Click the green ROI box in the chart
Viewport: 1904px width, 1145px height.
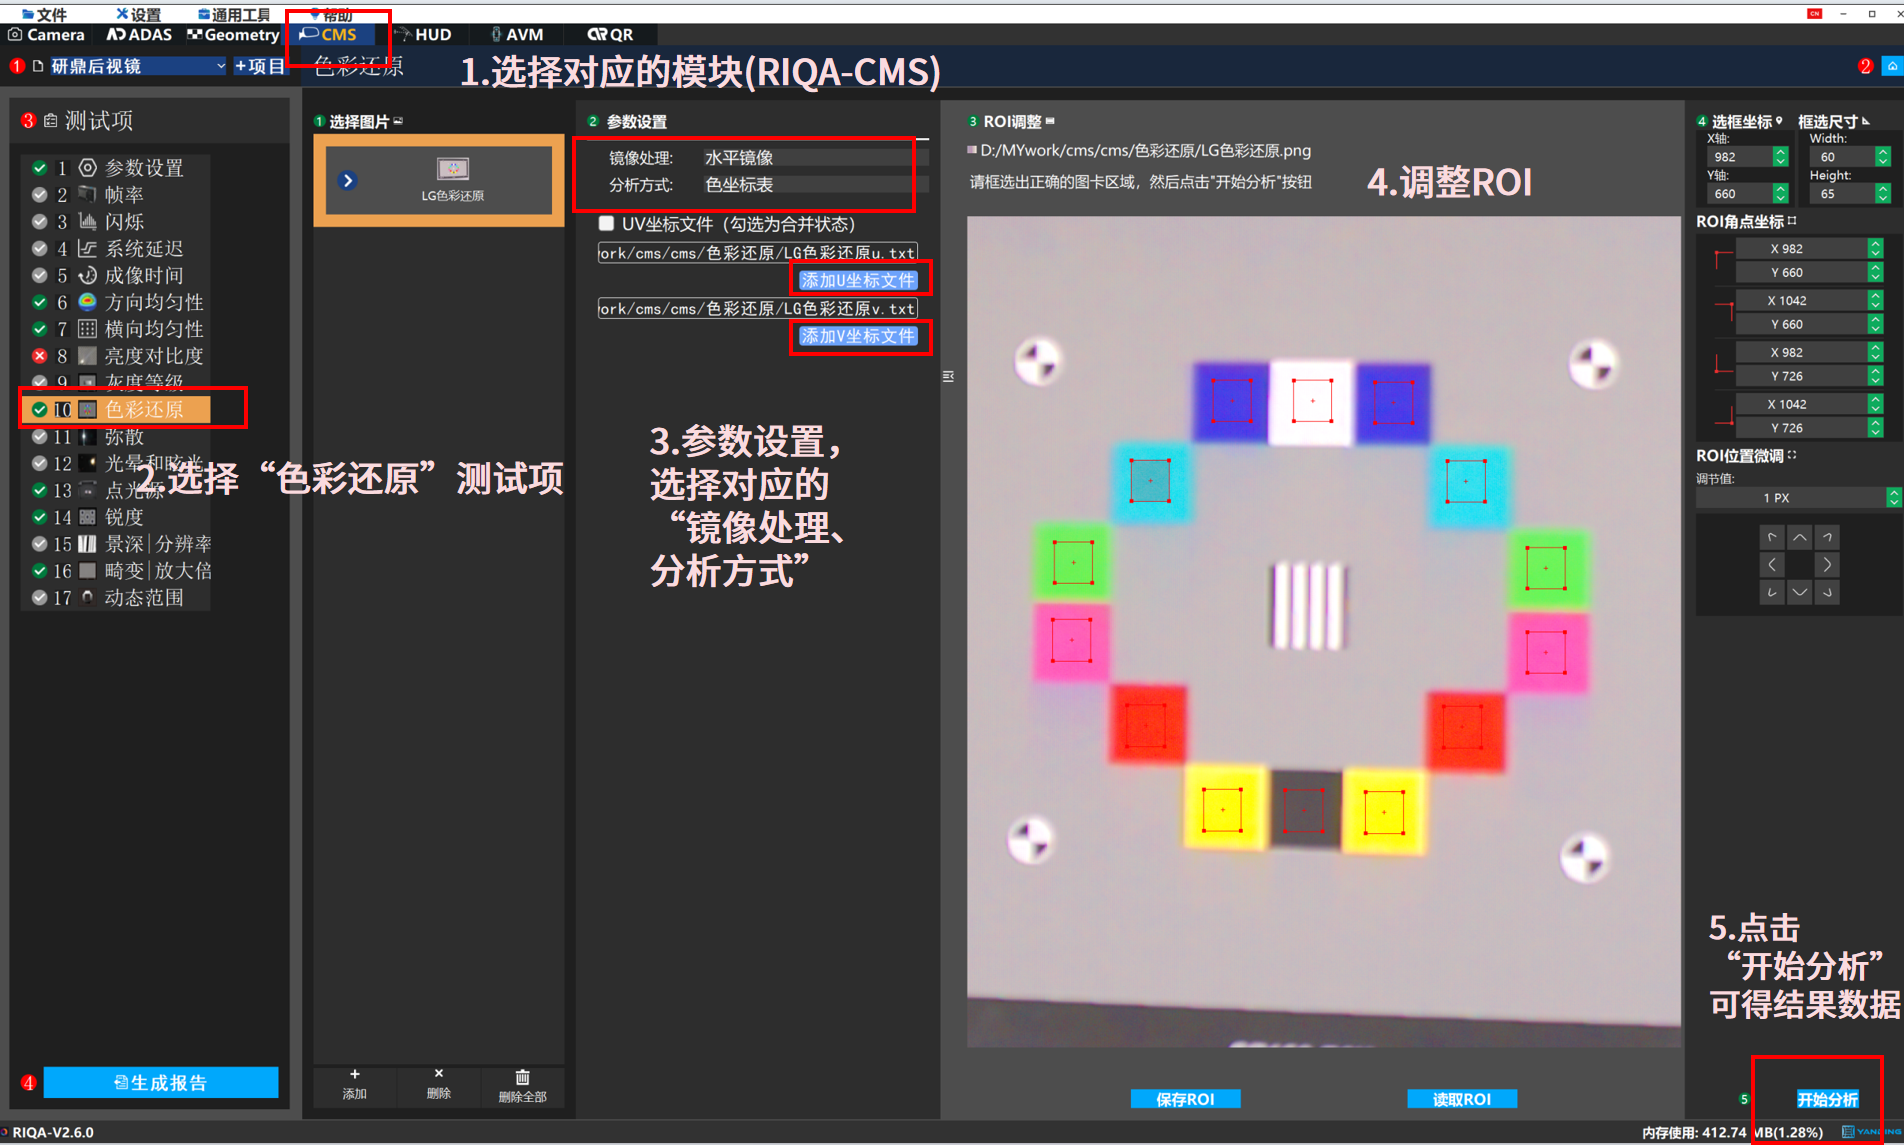coord(1072,562)
